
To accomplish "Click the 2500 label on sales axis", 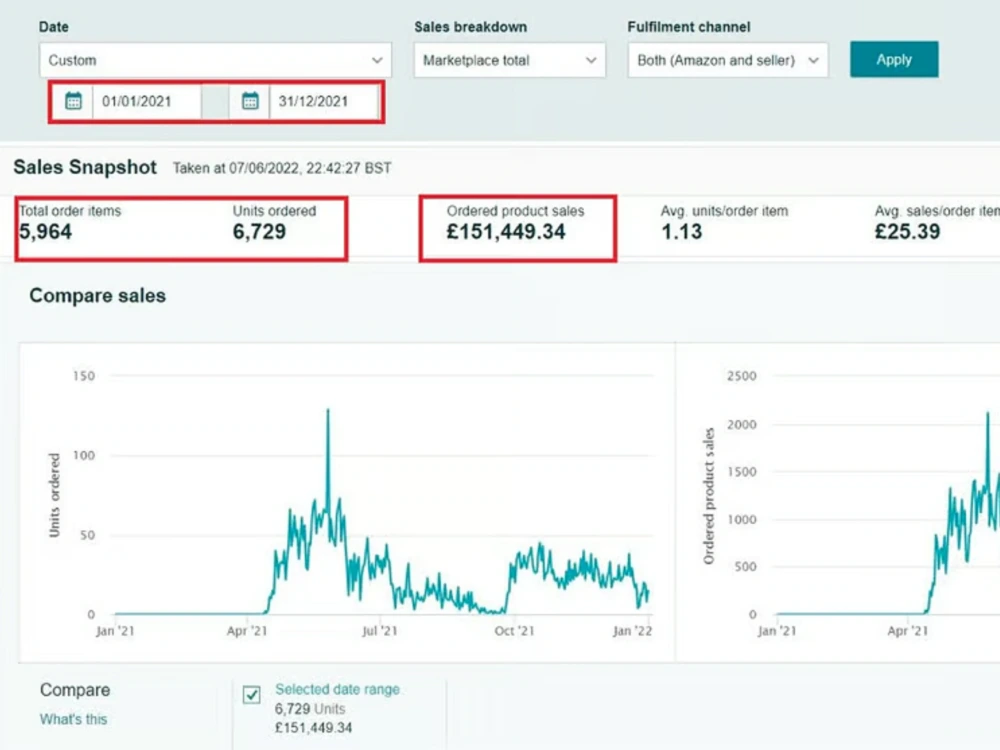I will point(742,376).
